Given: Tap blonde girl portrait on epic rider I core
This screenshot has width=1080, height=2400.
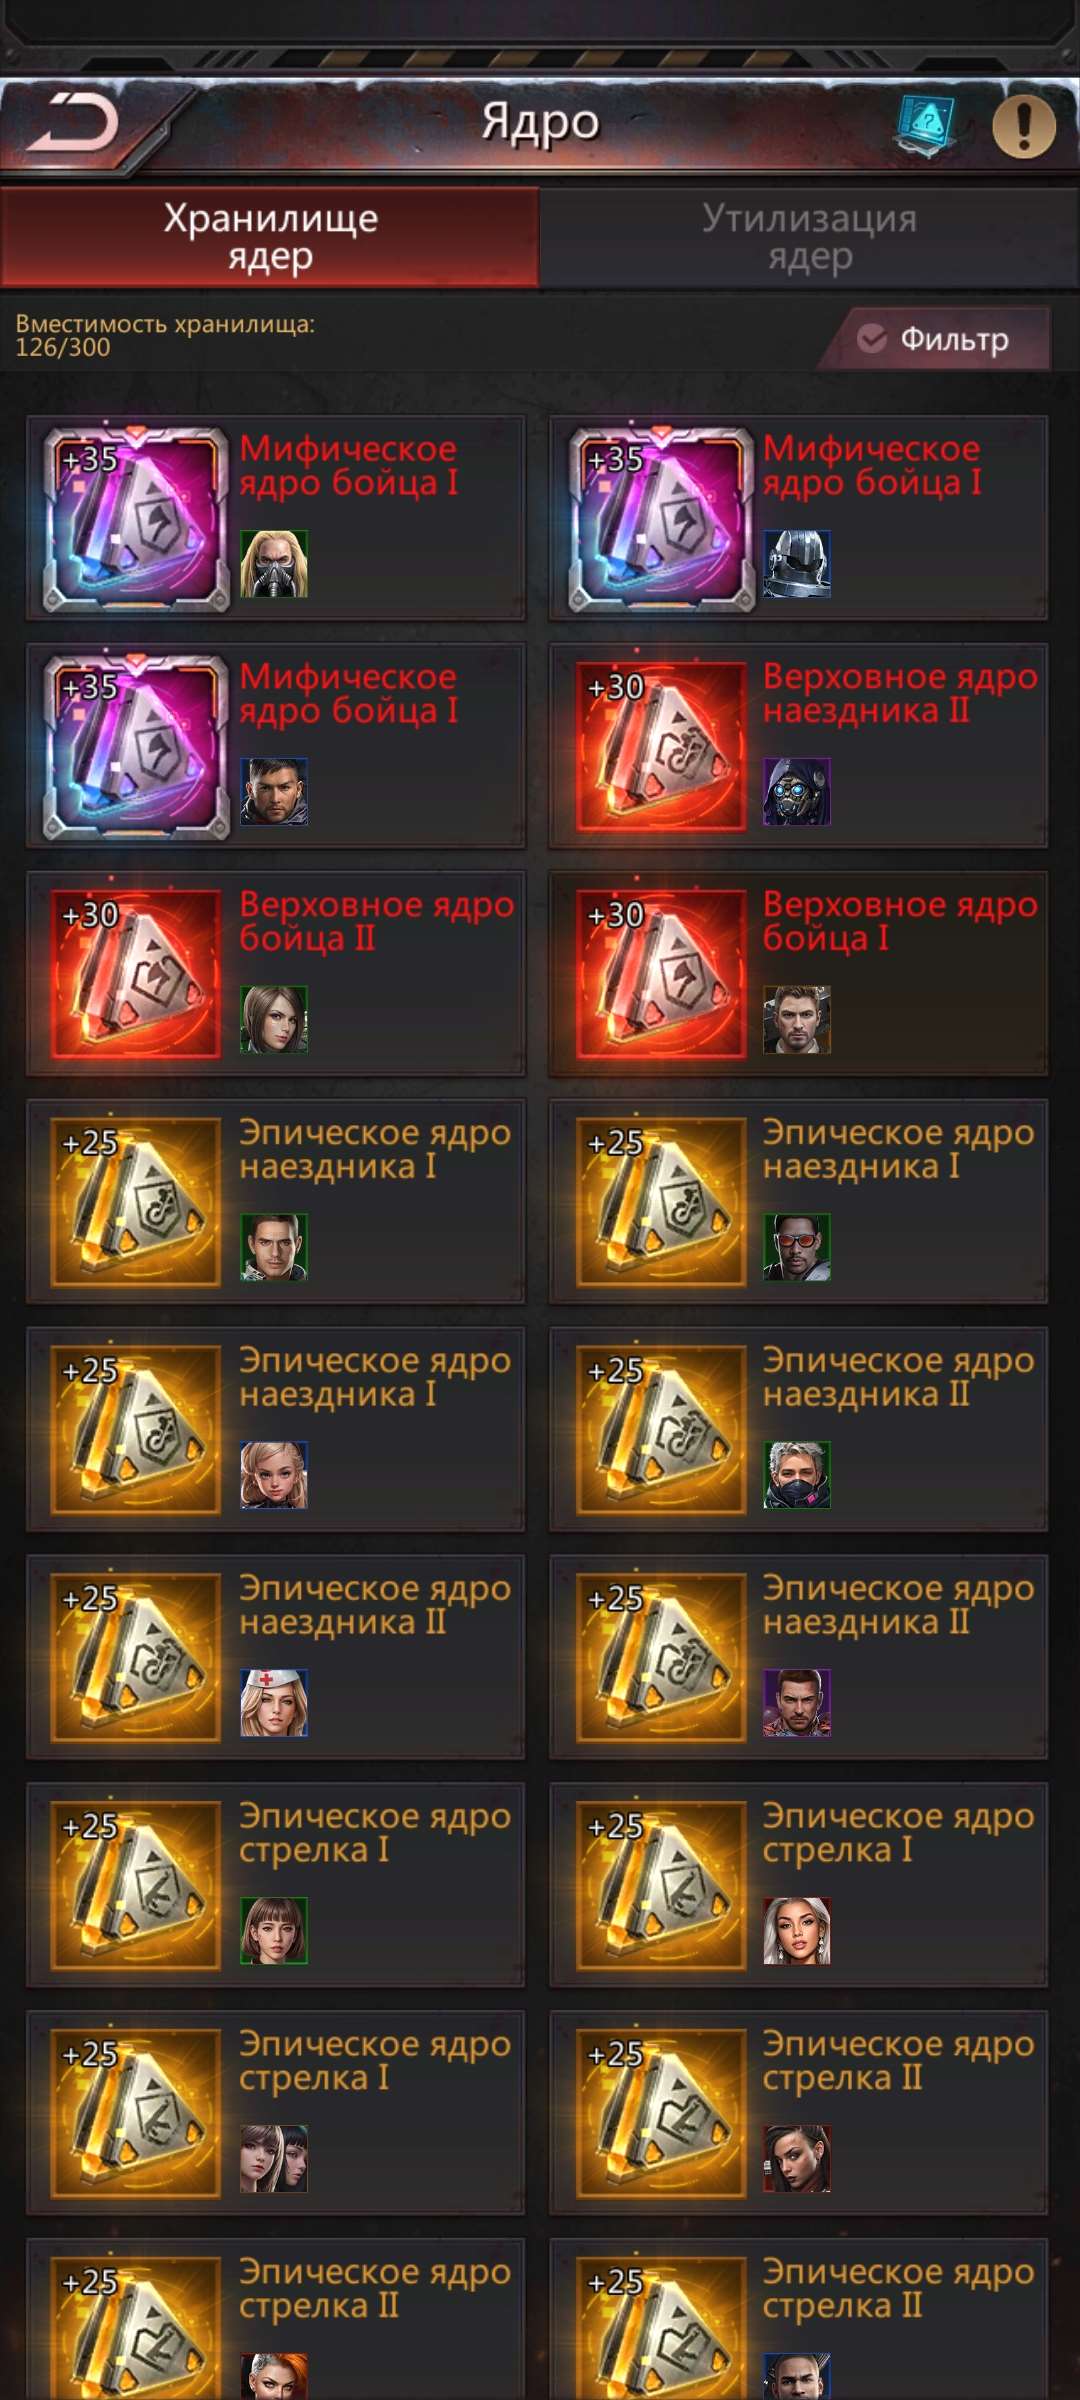Looking at the screenshot, I should (x=274, y=1475).
